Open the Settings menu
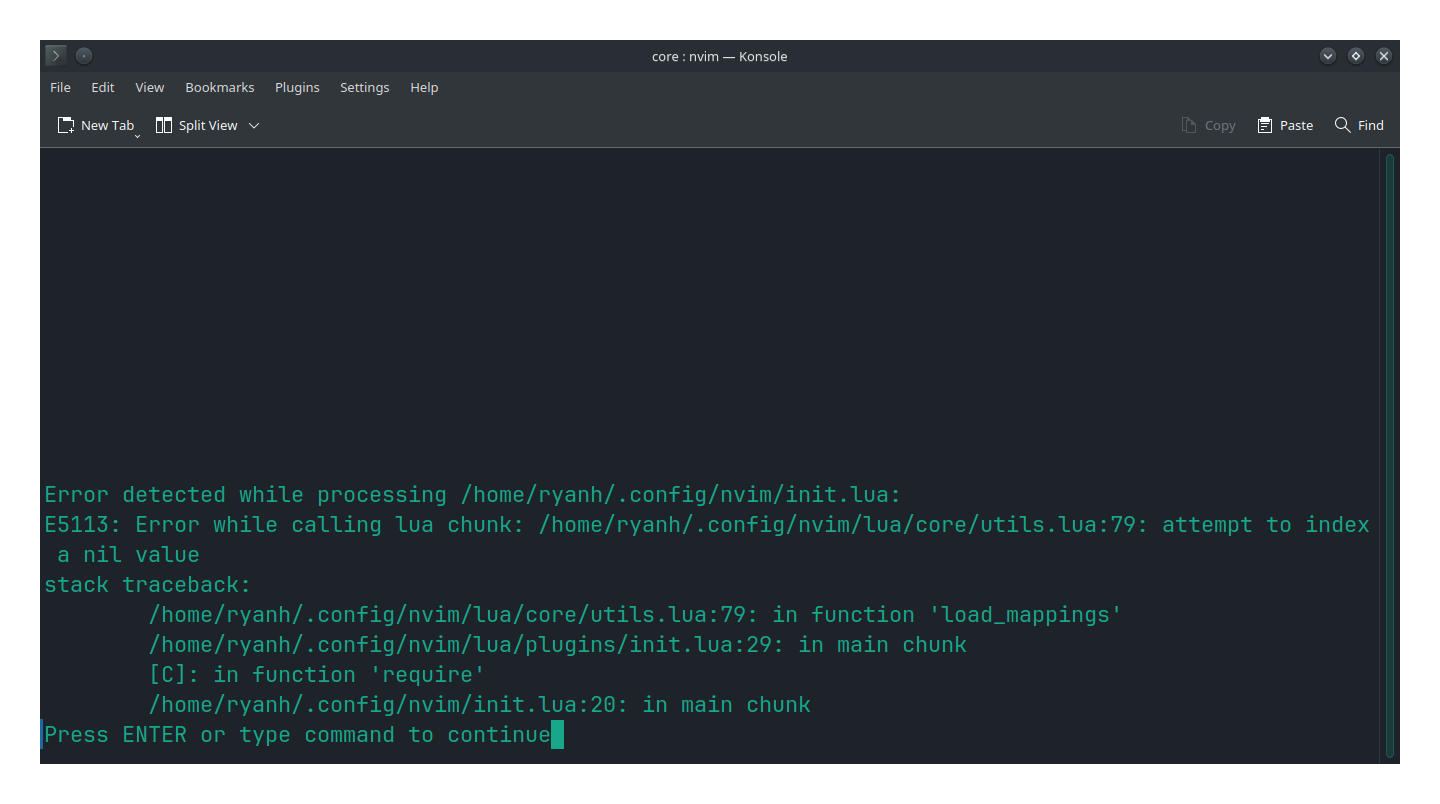The height and width of the screenshot is (804, 1440). coord(364,87)
